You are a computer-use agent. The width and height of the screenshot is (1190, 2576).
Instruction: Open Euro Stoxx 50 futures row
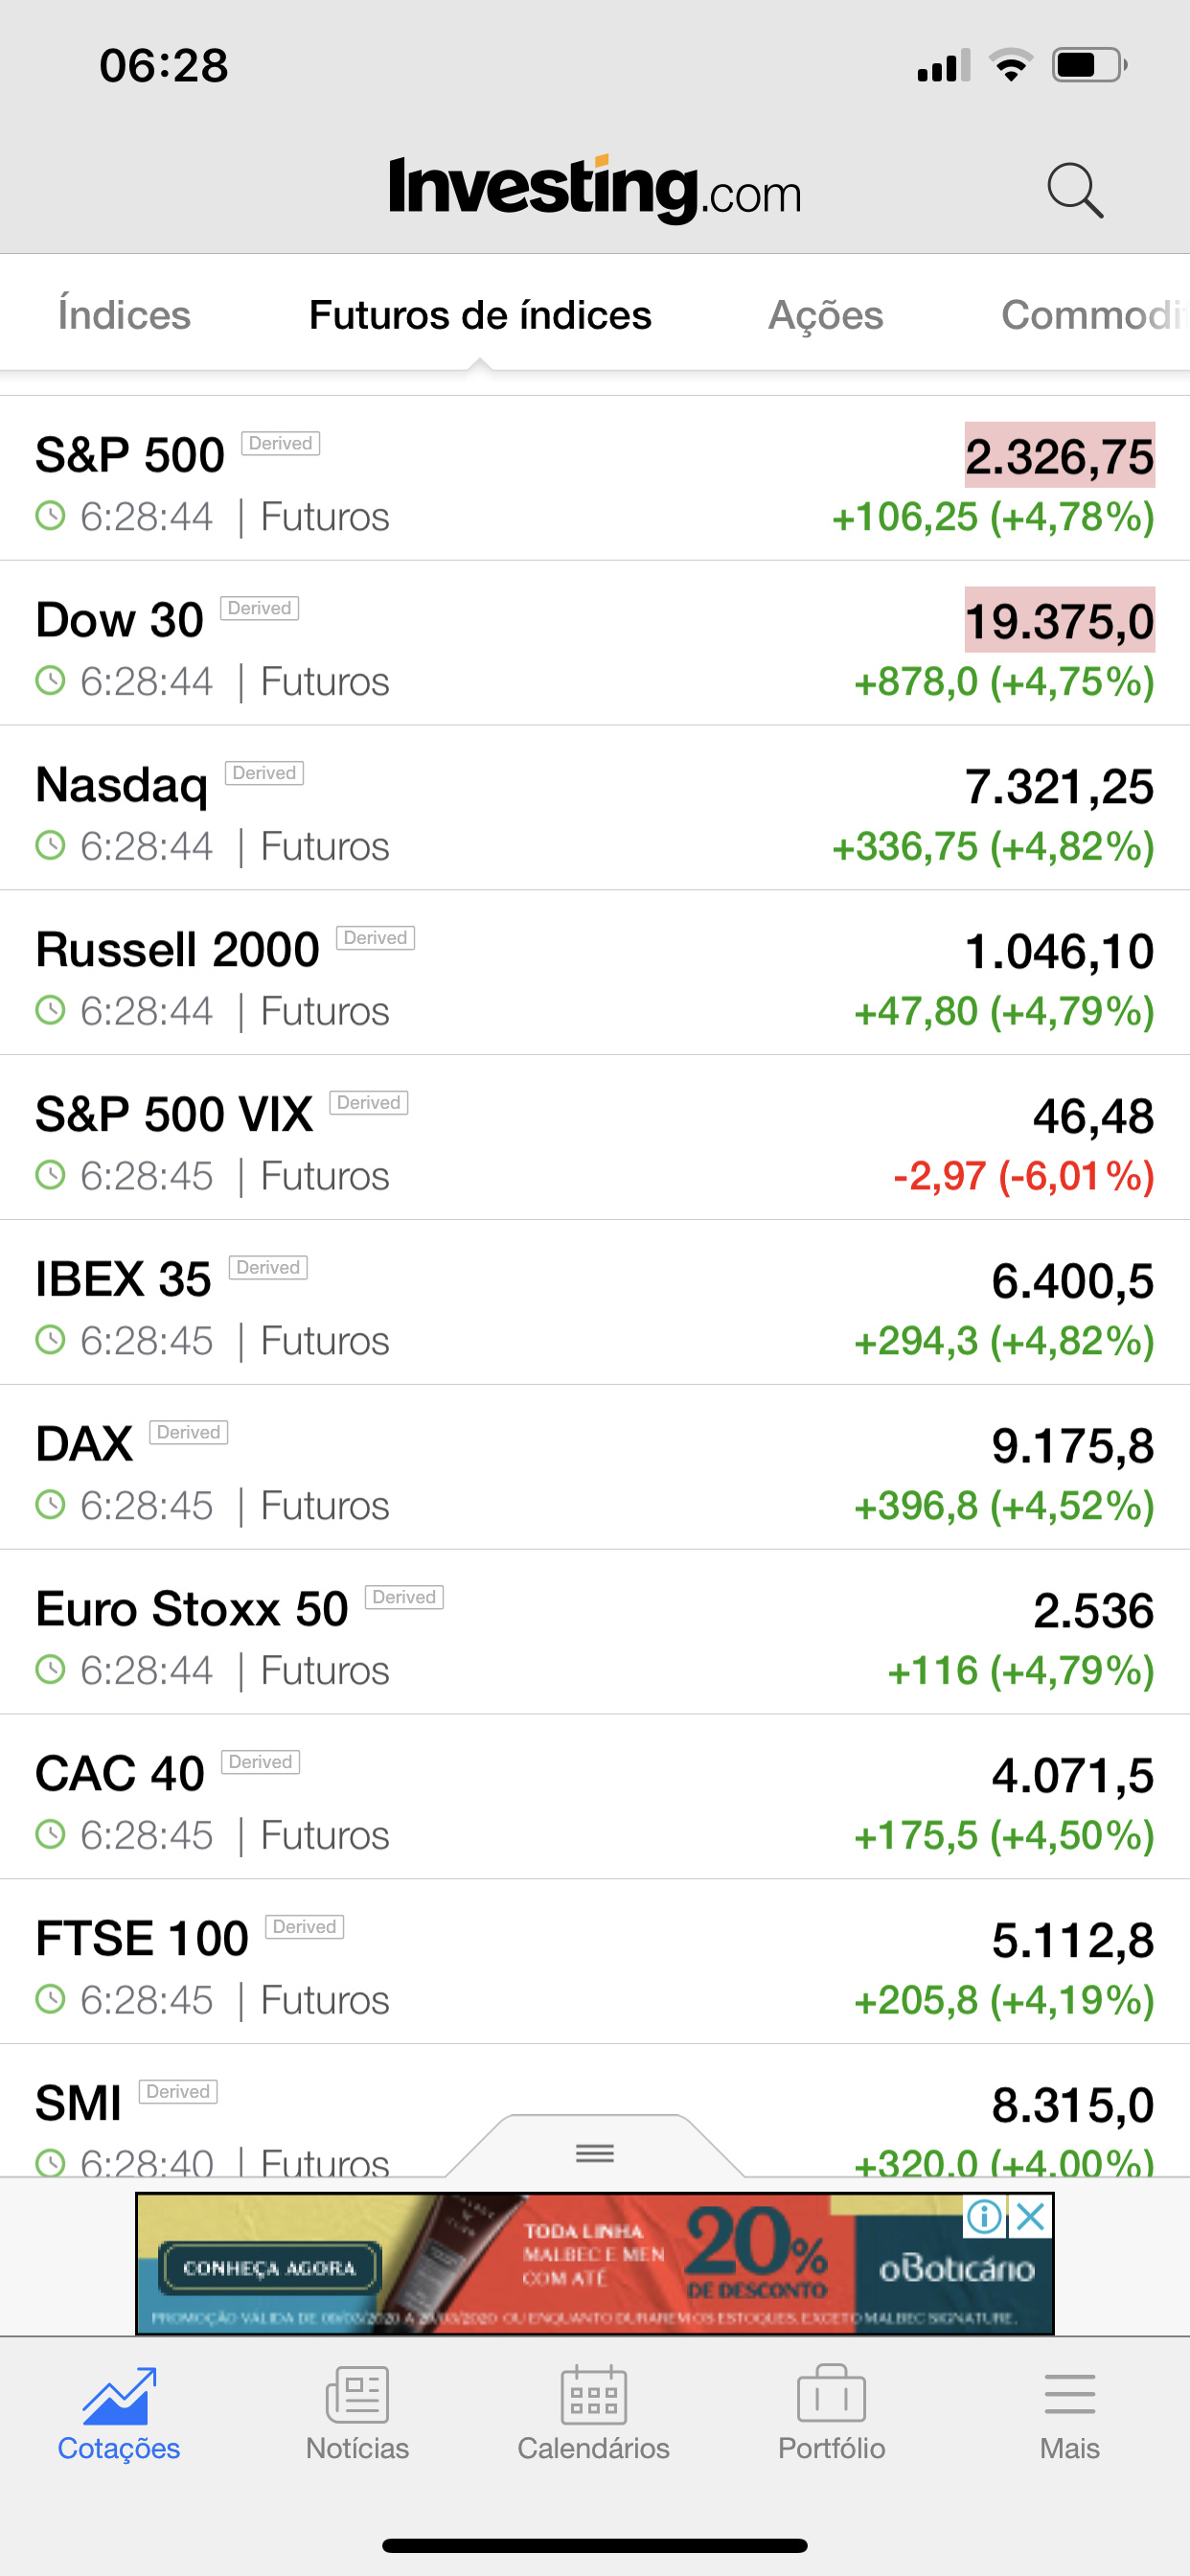coord(595,1633)
